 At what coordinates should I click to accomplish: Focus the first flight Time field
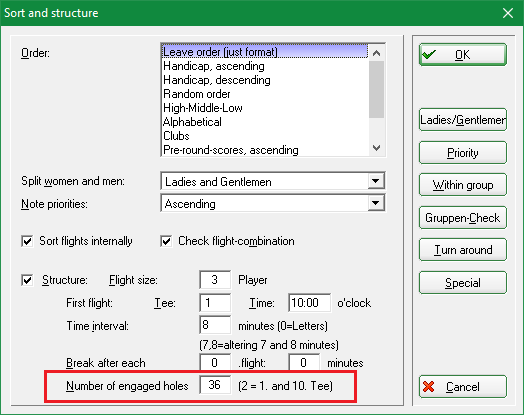[309, 303]
